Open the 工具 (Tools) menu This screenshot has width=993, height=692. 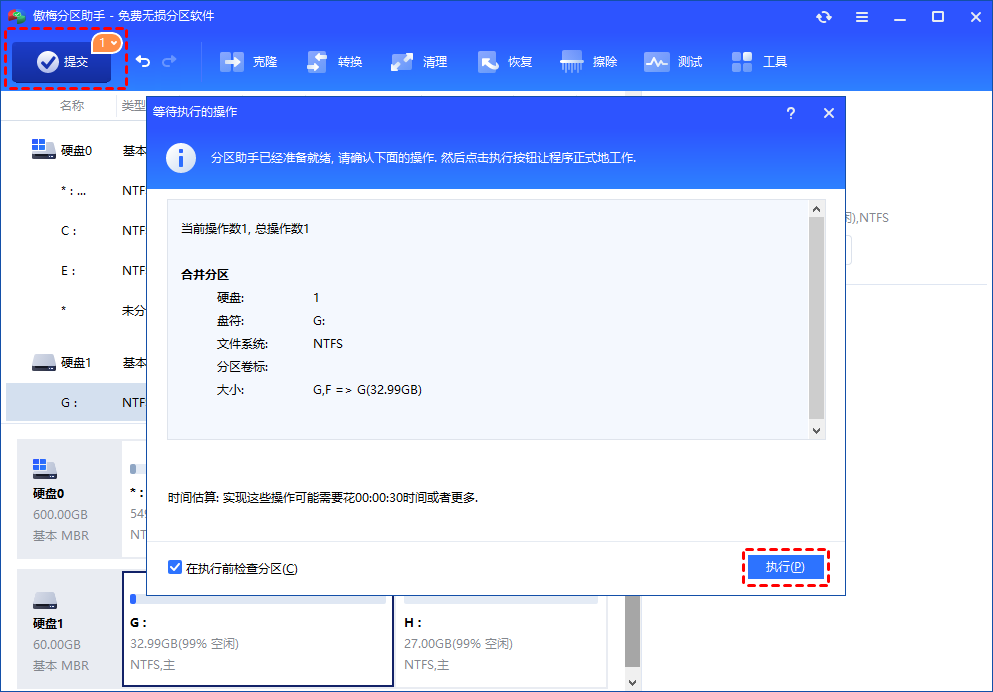(760, 62)
